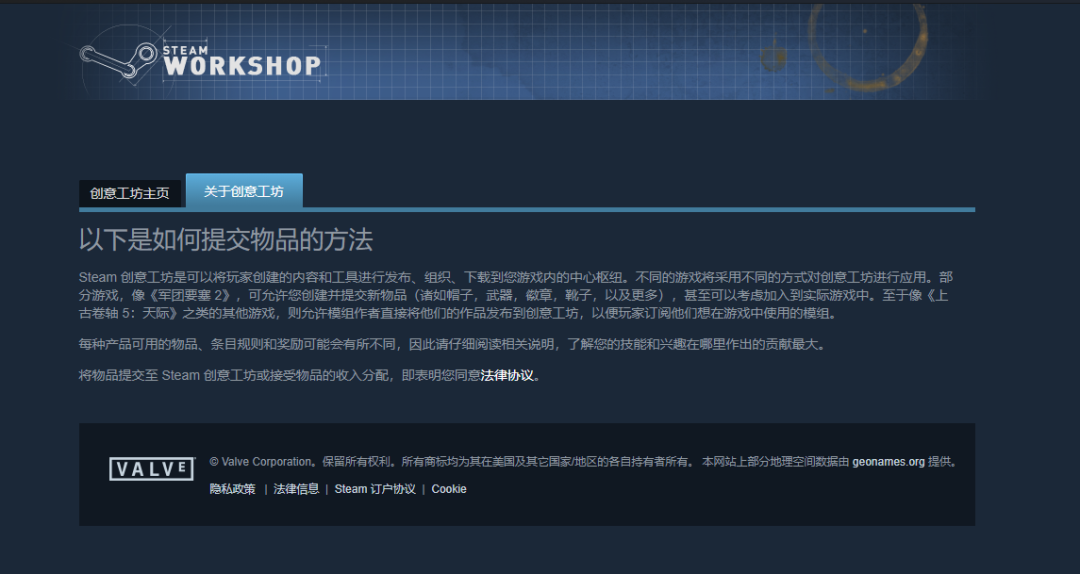
Task: Click the Valve logo in footer
Action: tap(152, 469)
